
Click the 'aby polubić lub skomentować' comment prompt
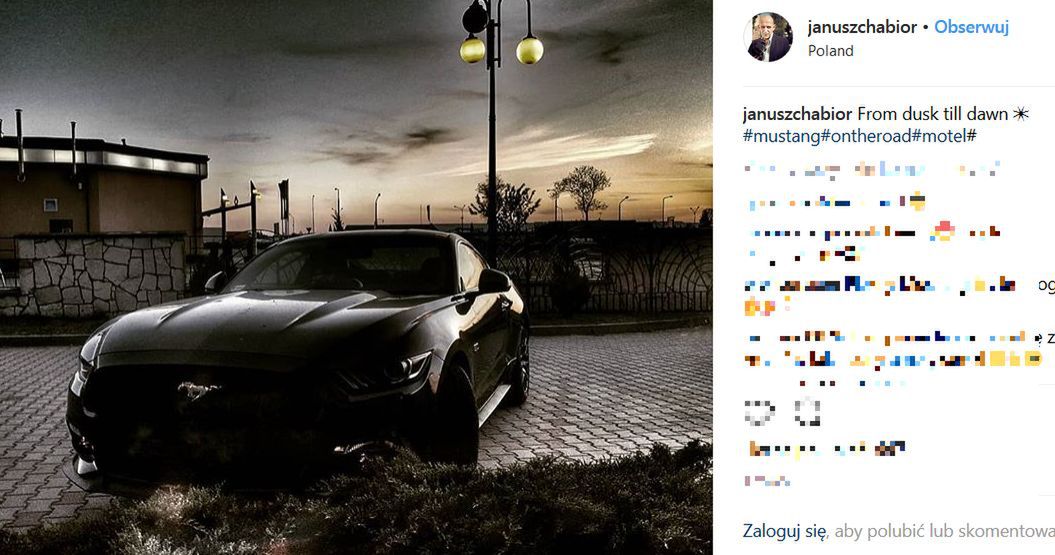coord(945,531)
